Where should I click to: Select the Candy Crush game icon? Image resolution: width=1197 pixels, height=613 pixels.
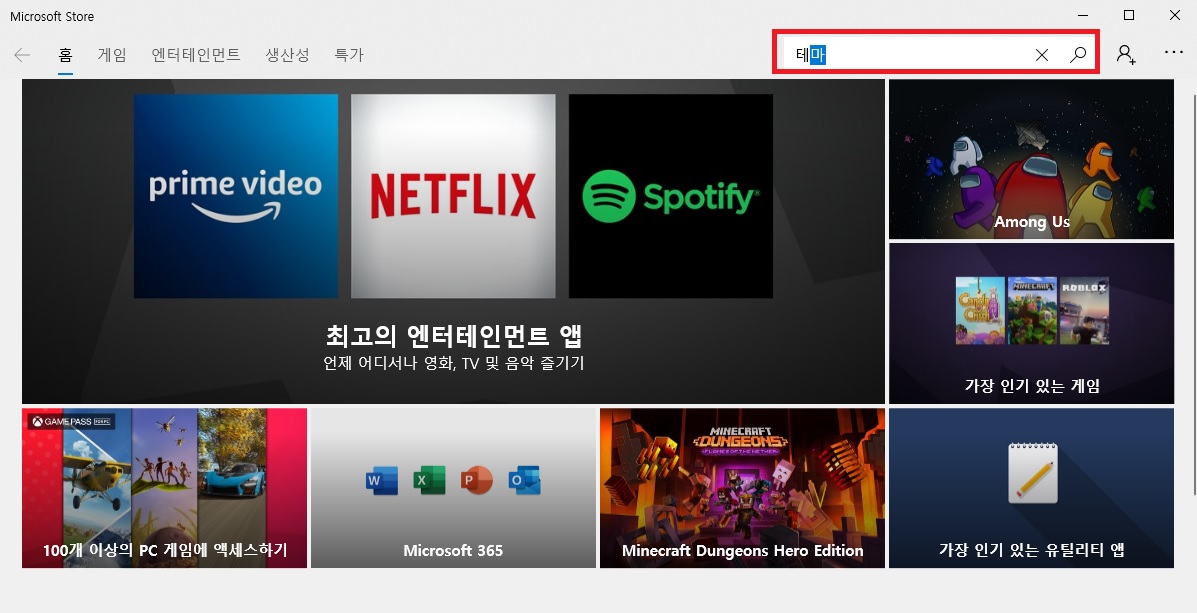980,311
